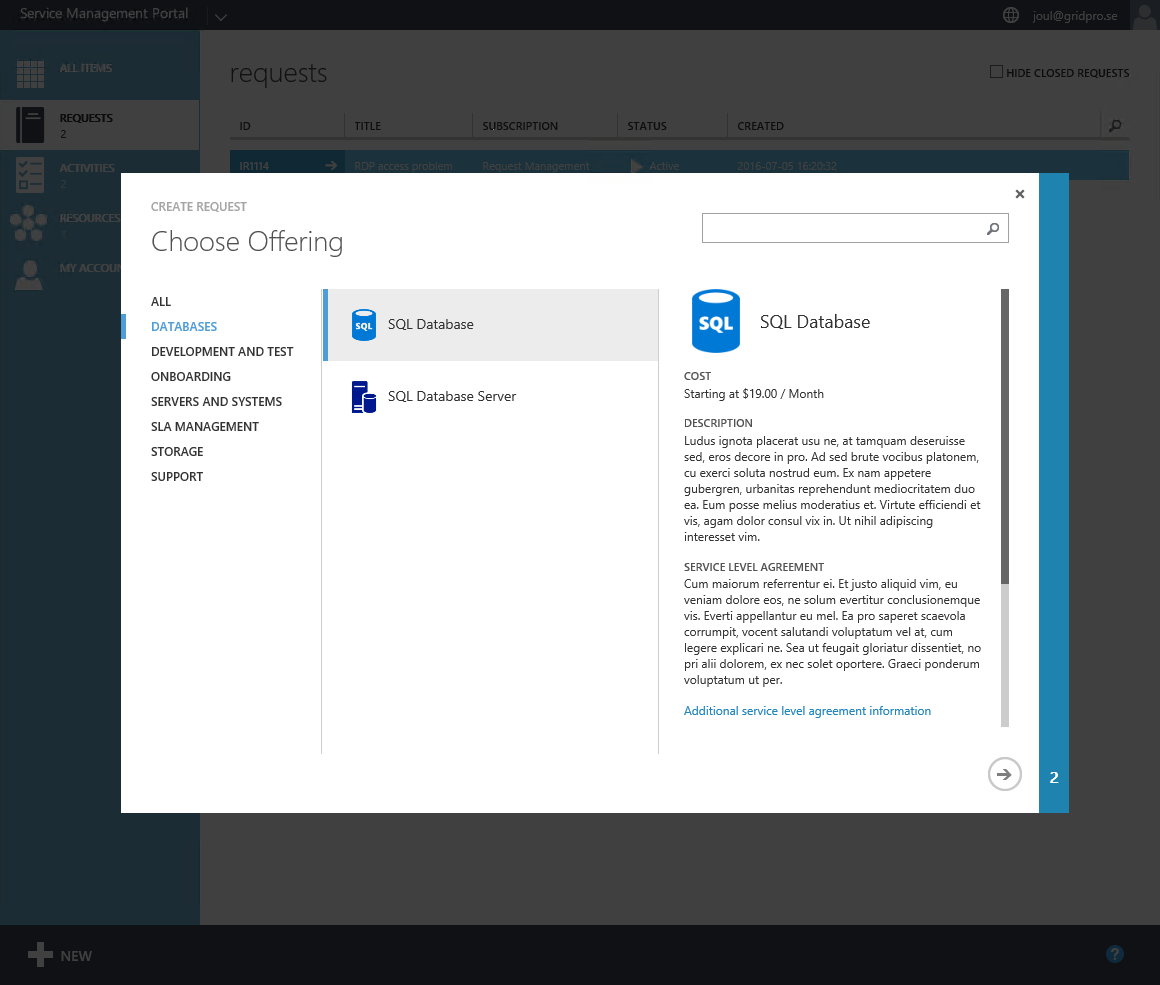Sort requests by the TITLE column
This screenshot has width=1160, height=985.
pos(368,127)
